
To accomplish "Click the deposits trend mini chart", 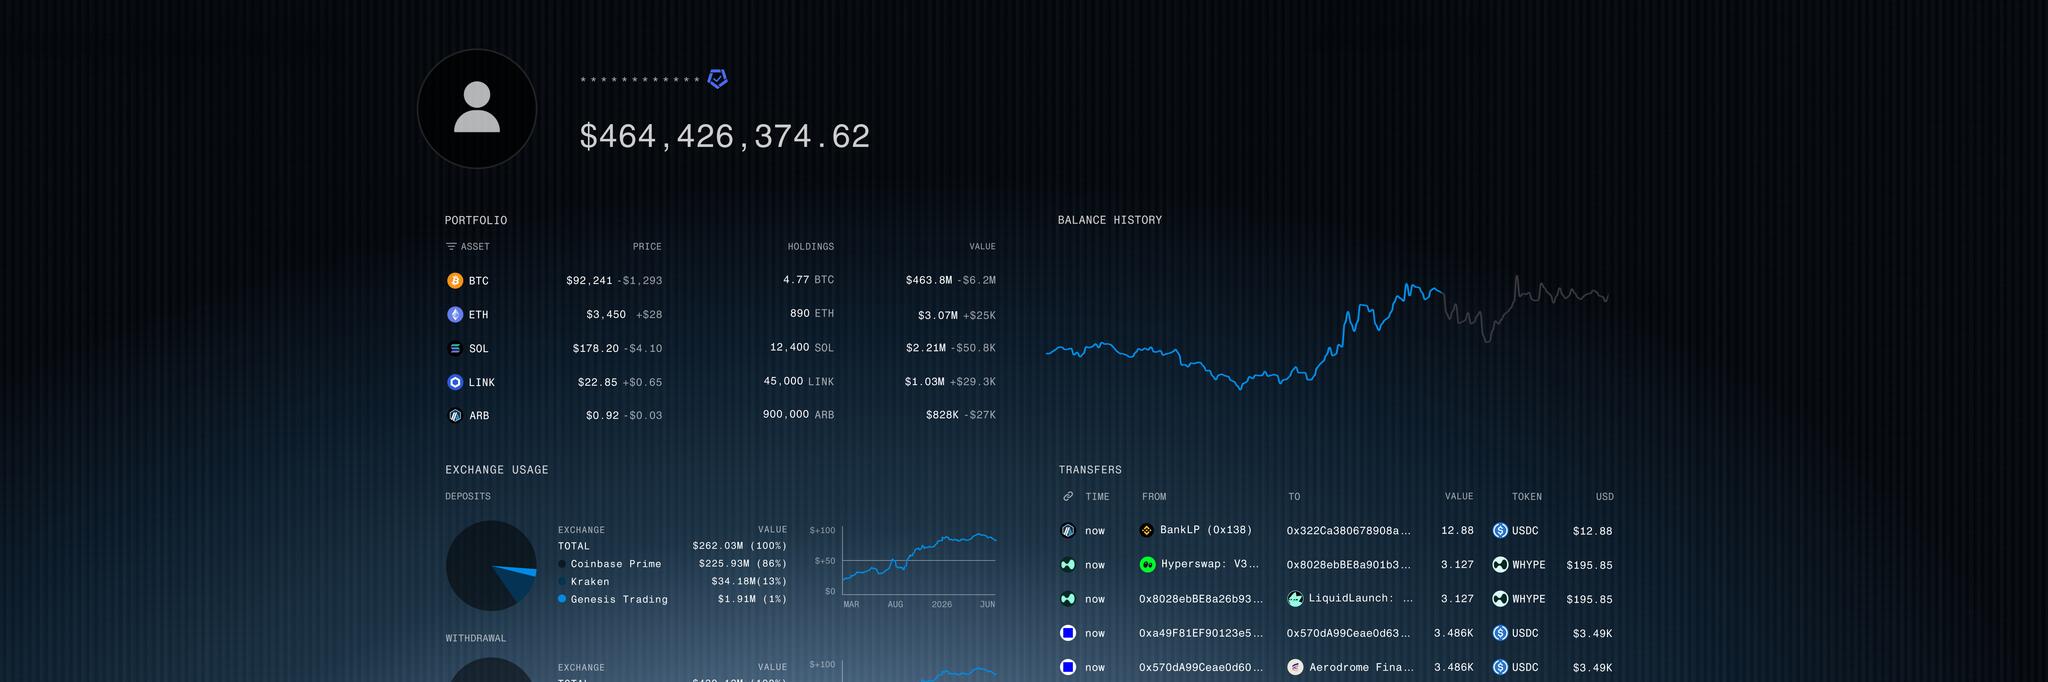I will pos(919,561).
